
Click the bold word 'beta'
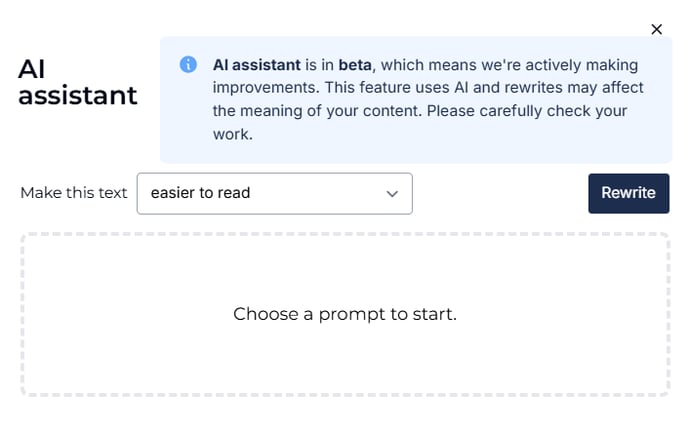coord(355,65)
